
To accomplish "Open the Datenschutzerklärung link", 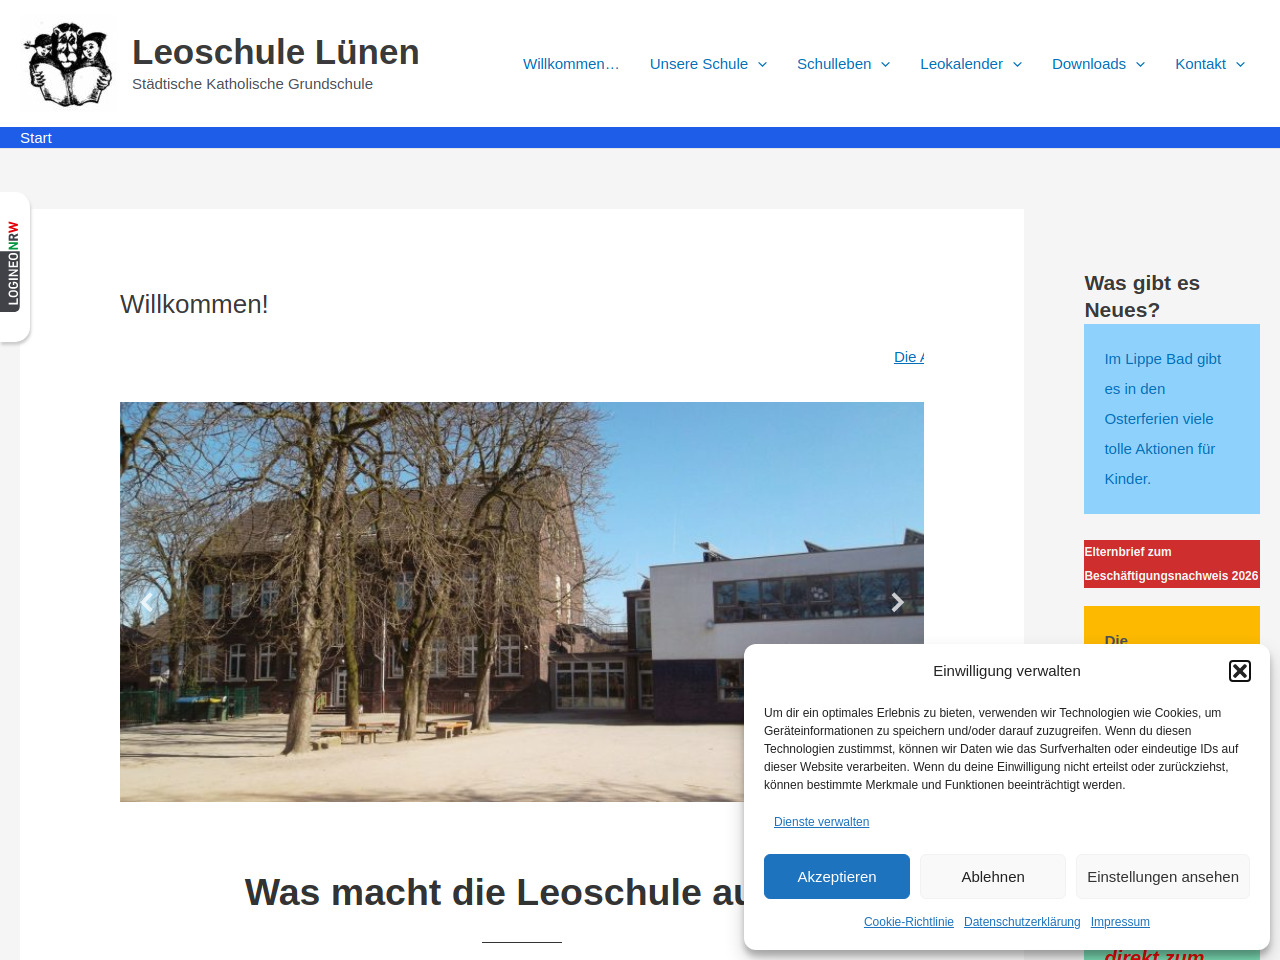I will 1021,922.
